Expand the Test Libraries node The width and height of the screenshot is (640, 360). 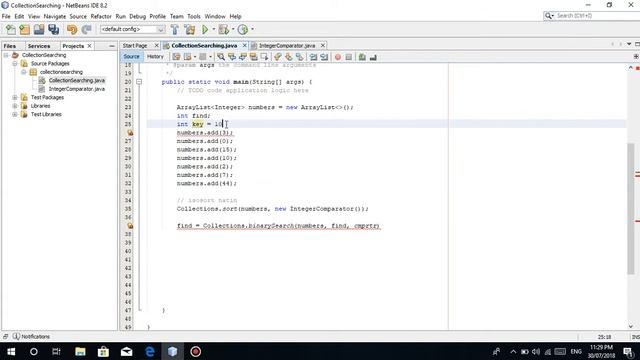click(x=15, y=115)
